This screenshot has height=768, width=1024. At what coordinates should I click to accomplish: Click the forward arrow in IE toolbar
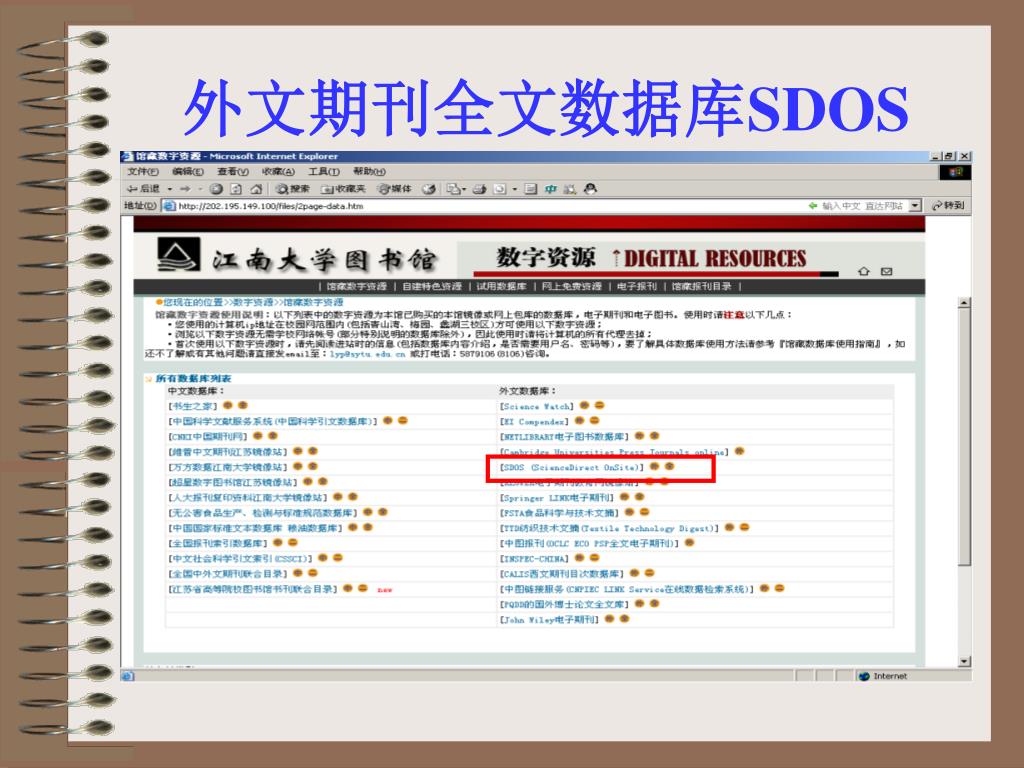pyautogui.click(x=185, y=189)
